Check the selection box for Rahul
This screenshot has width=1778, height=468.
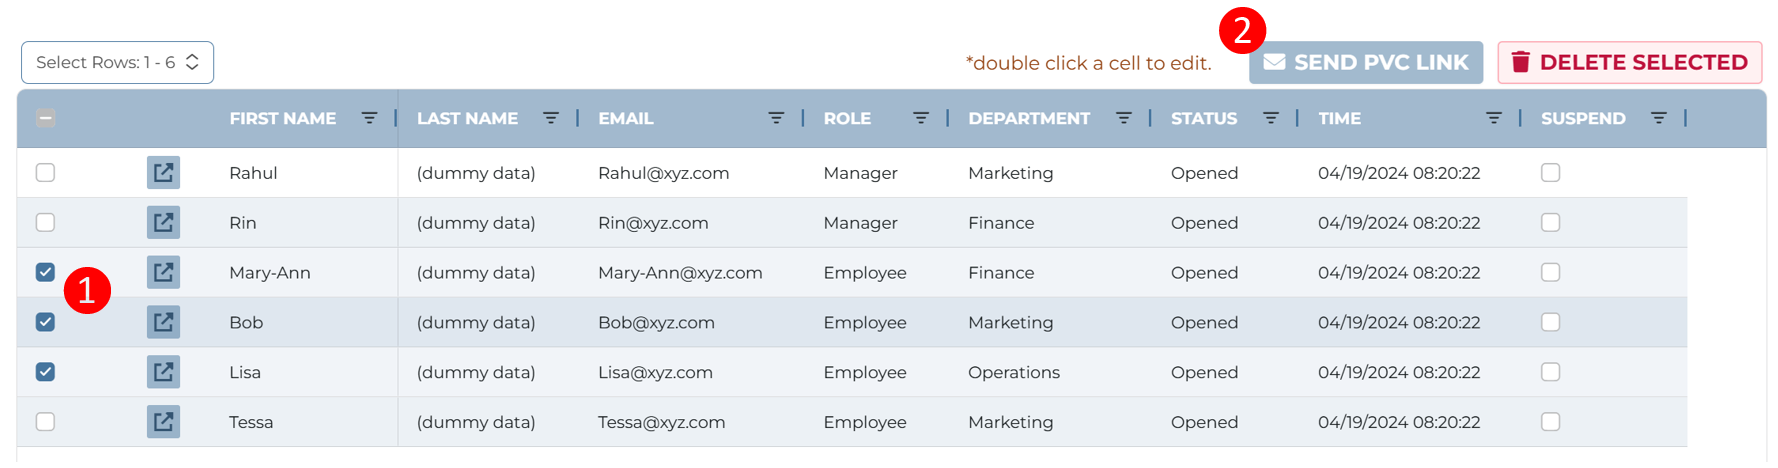click(45, 172)
